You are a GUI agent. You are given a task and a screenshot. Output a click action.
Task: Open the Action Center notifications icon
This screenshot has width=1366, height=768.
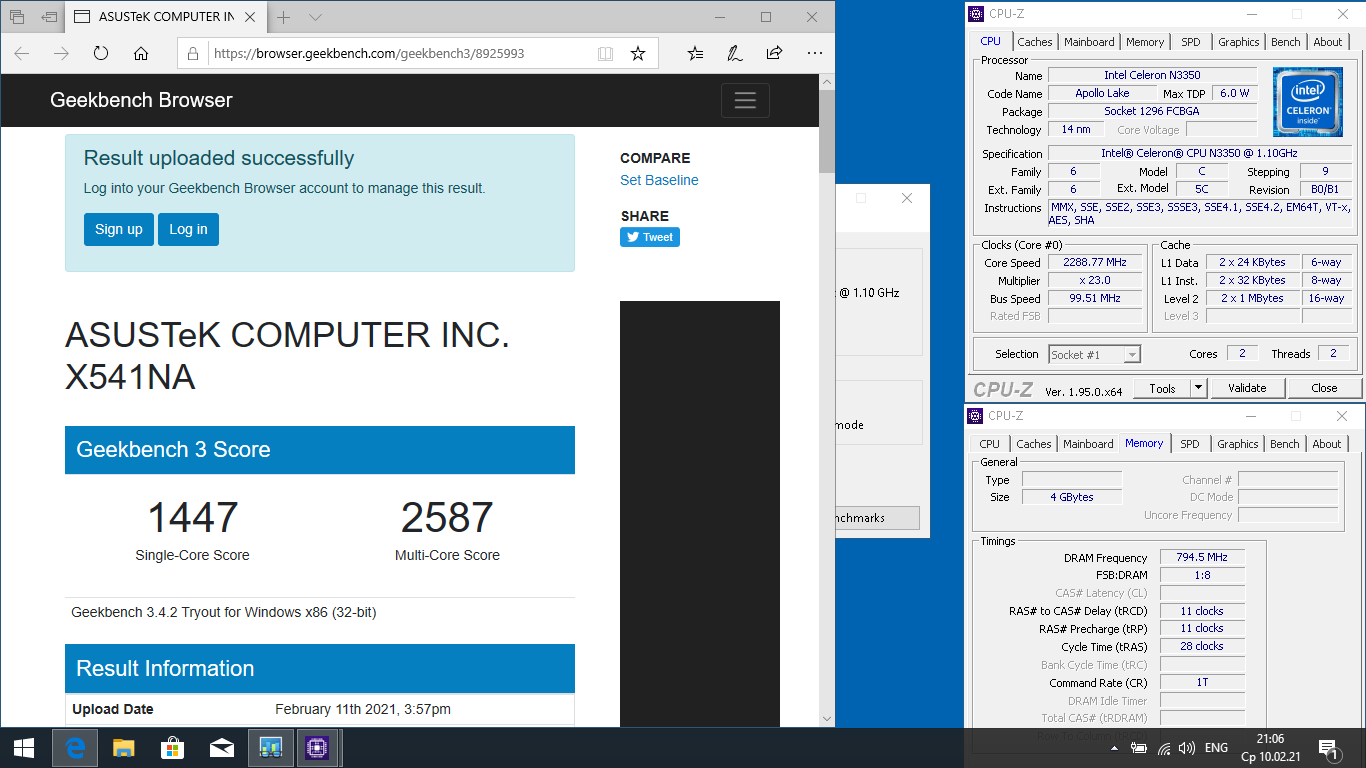pos(1329,748)
